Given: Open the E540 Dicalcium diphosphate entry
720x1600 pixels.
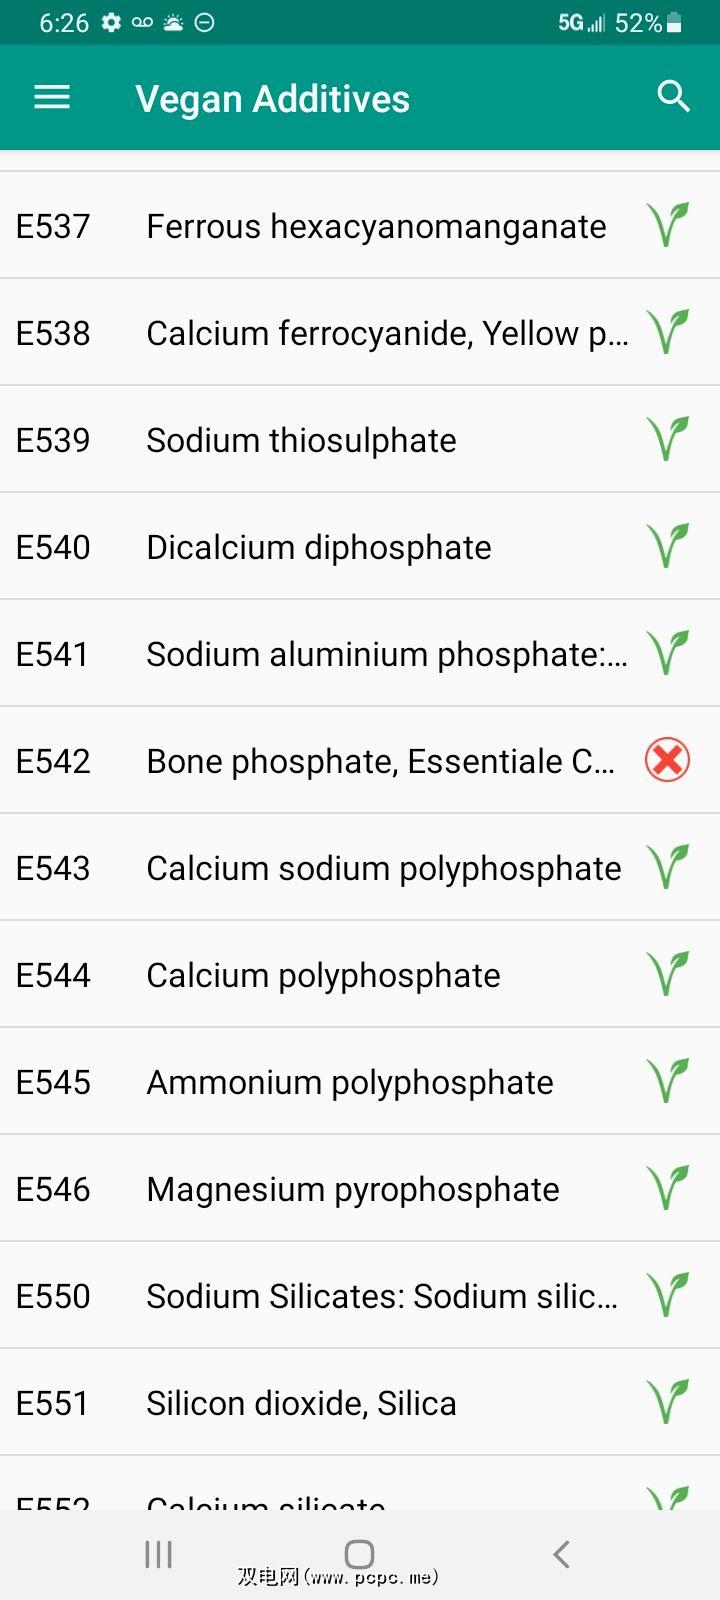Looking at the screenshot, I should pos(318,547).
